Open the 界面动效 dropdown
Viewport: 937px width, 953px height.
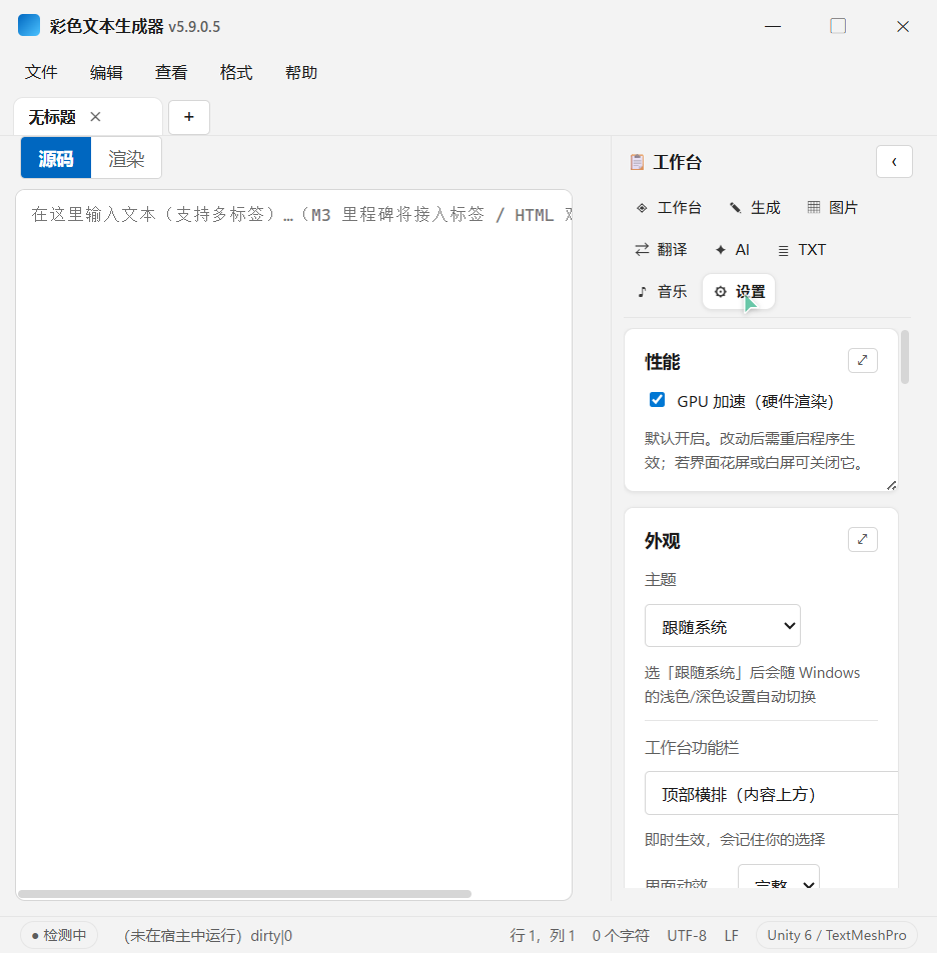(x=779, y=876)
